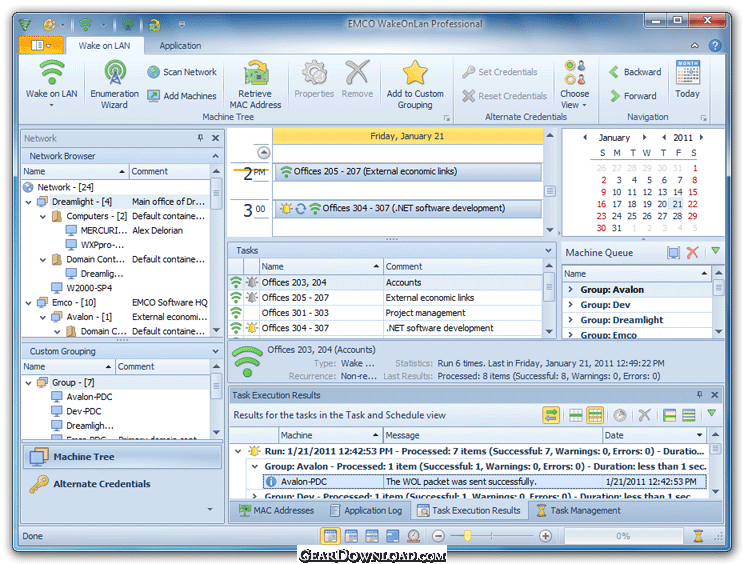Toggle the collapse-all rows button in results toolbar
The height and width of the screenshot is (564, 744).
tap(688, 416)
